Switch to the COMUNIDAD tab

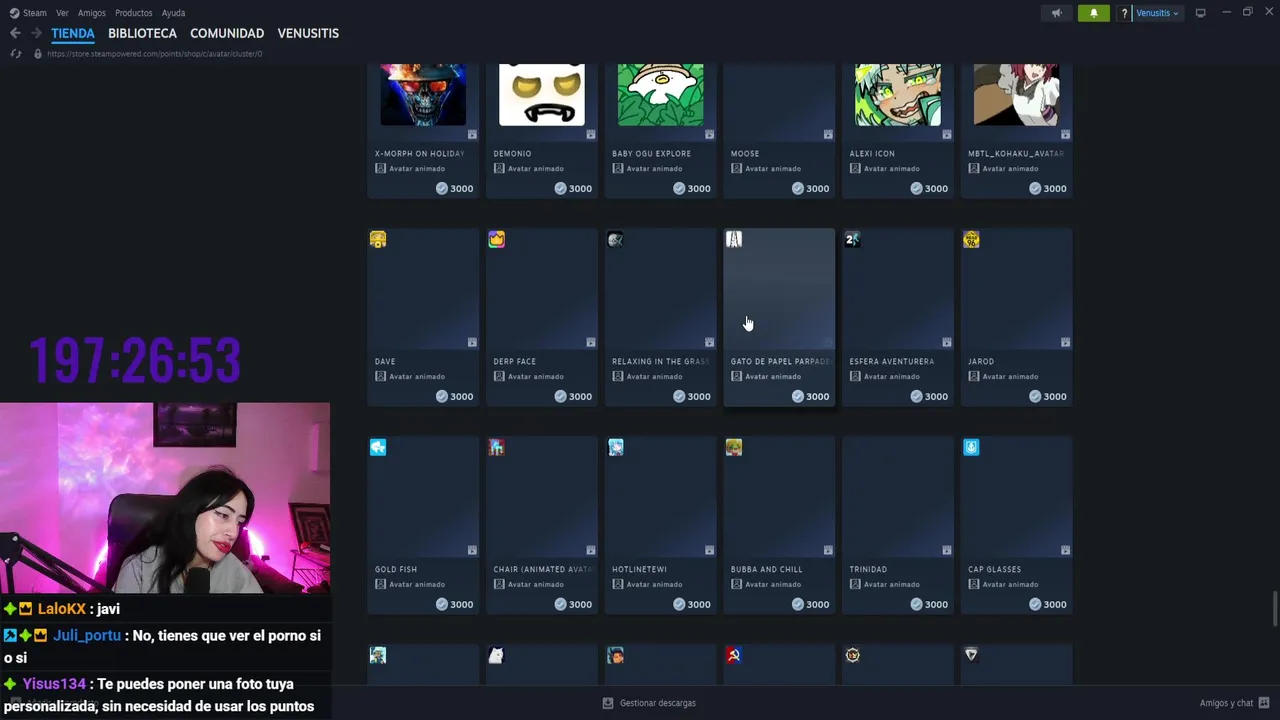(x=227, y=33)
